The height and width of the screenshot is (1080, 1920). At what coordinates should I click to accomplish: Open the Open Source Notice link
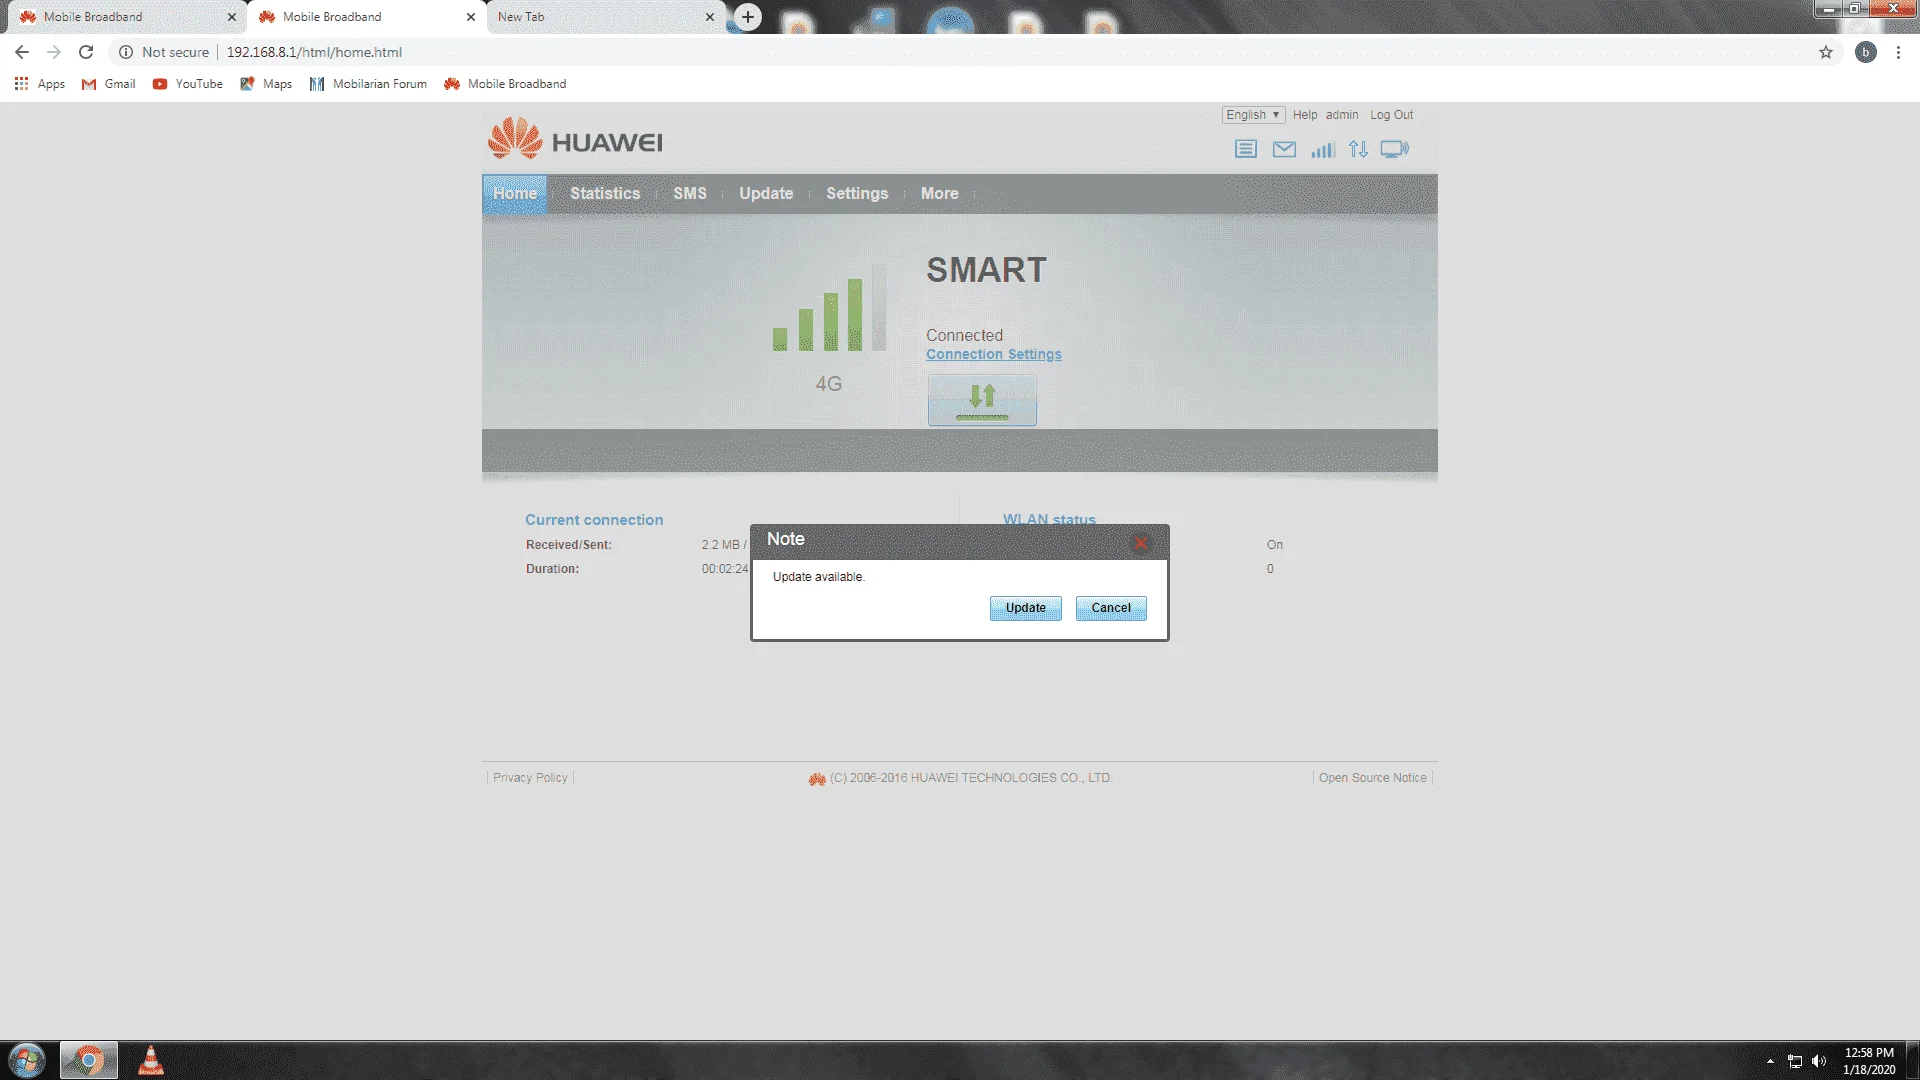tap(1373, 778)
